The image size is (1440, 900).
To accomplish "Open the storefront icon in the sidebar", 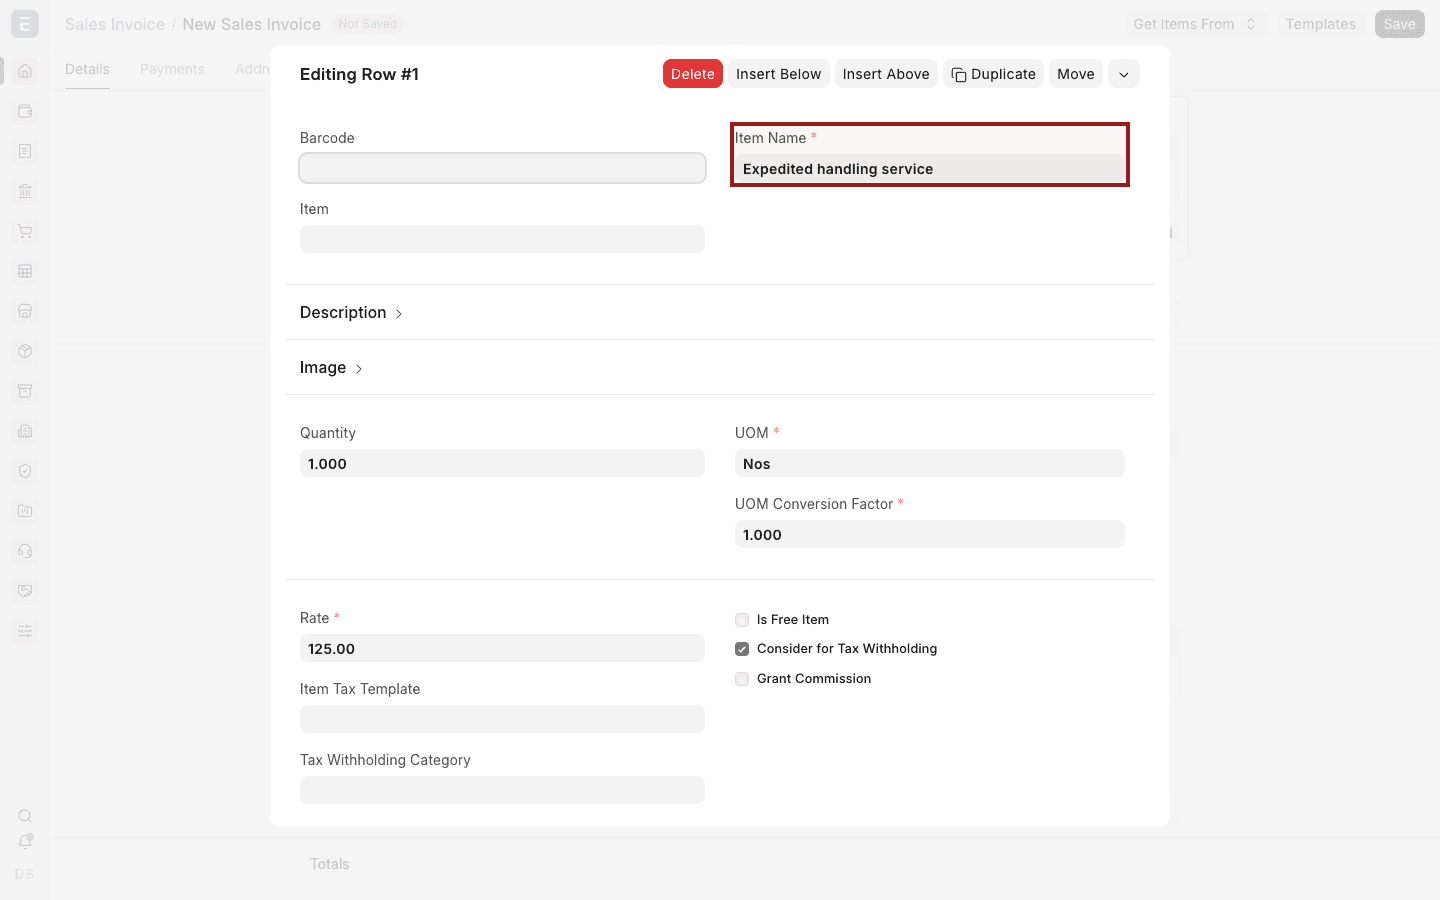I will 25,311.
